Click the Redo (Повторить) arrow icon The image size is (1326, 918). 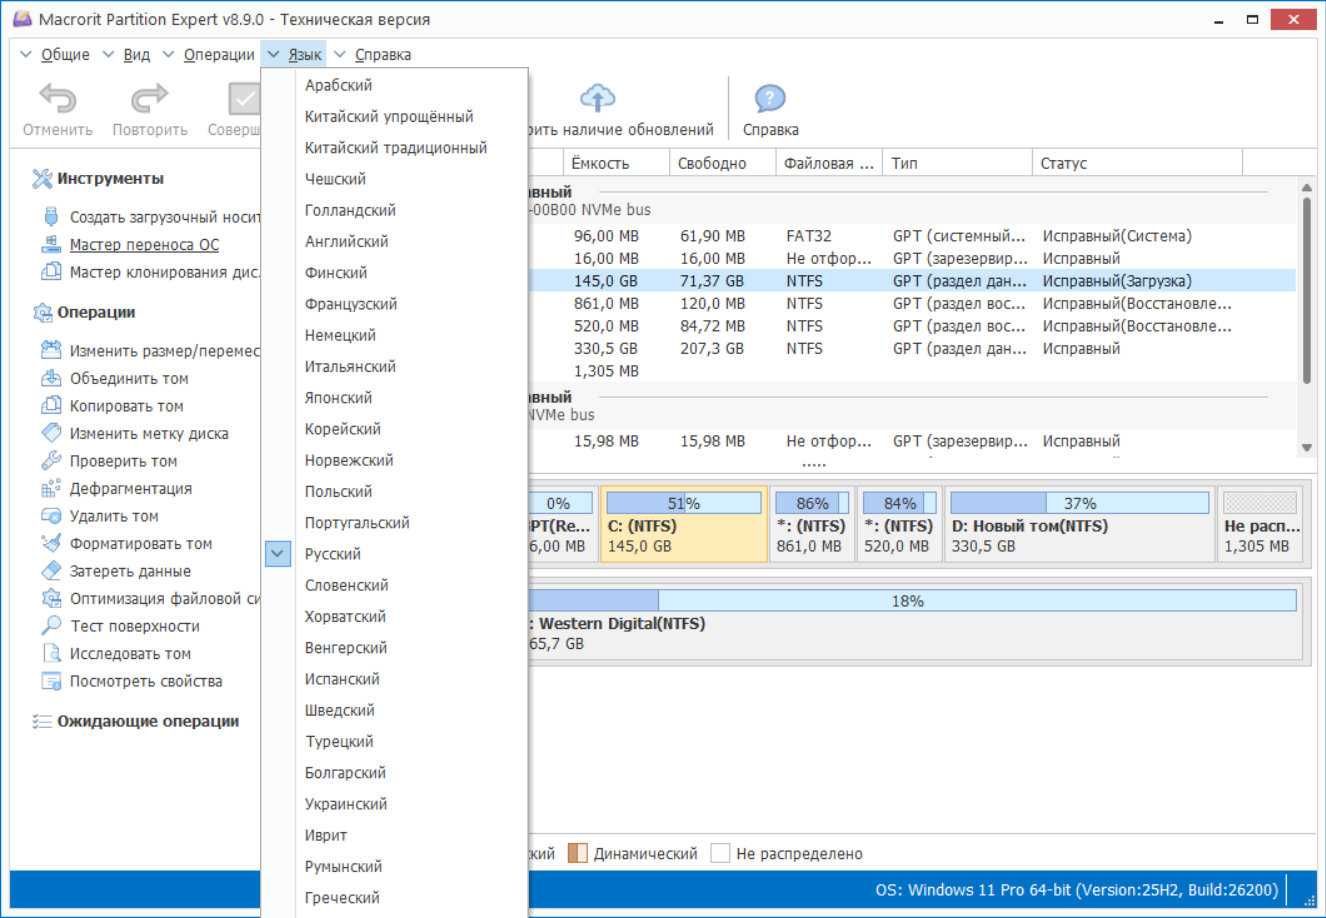[x=149, y=99]
